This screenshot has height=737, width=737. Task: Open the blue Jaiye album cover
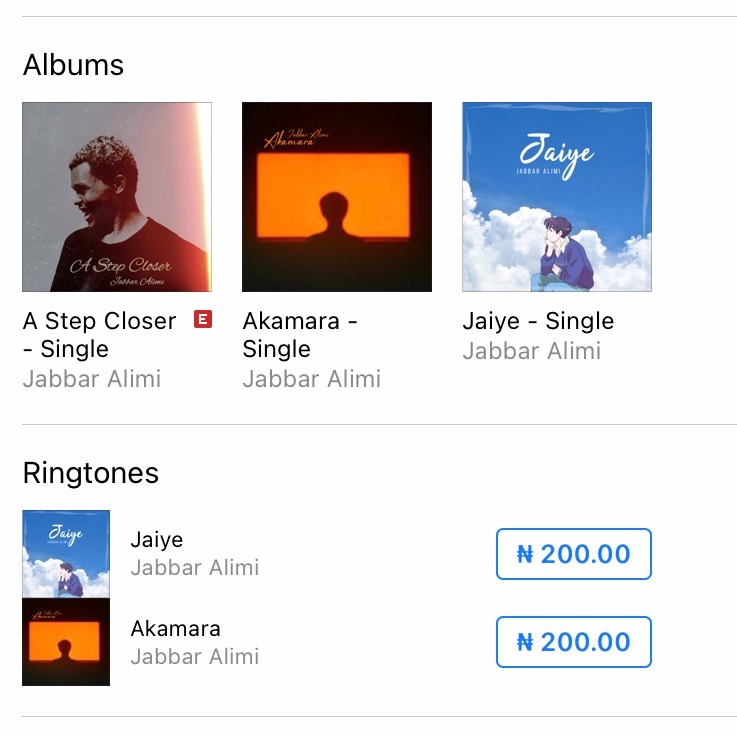click(x=557, y=197)
